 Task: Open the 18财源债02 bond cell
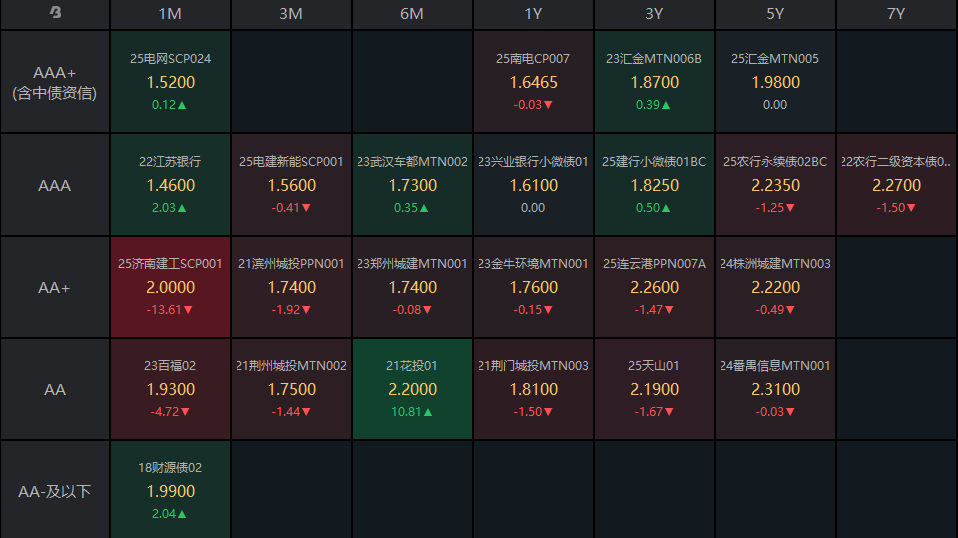point(170,491)
